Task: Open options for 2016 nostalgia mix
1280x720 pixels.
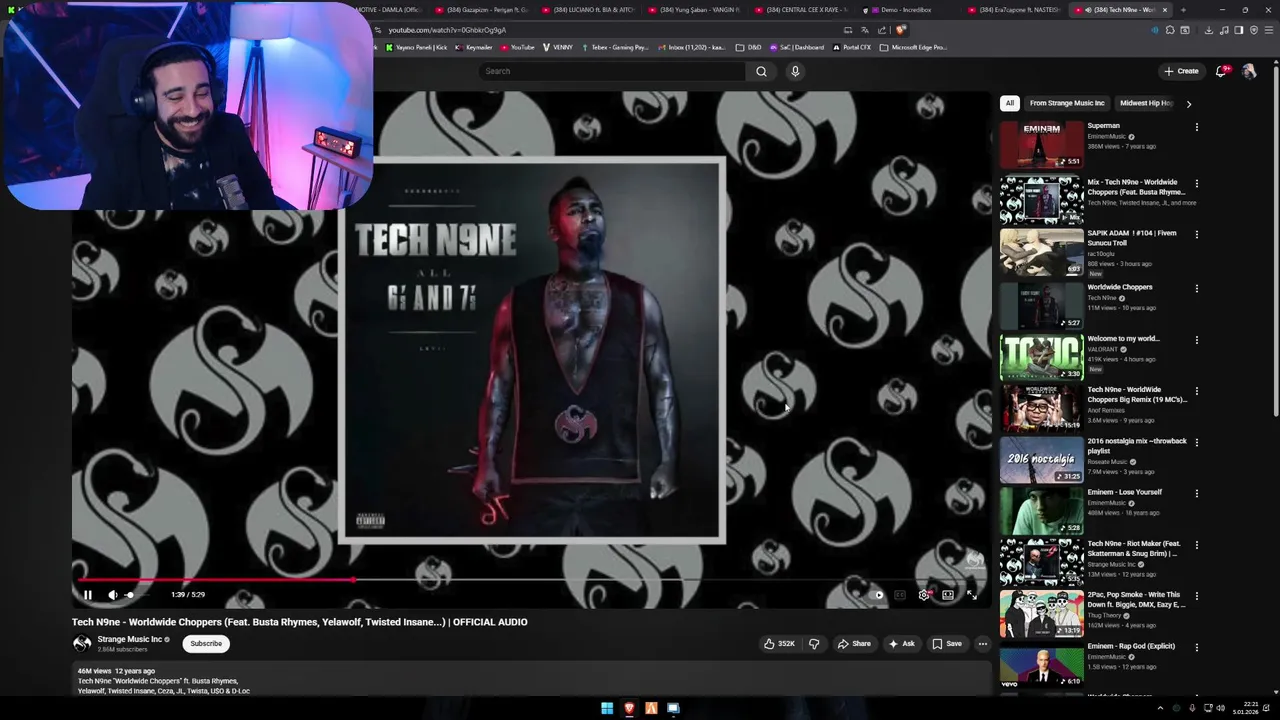Action: (1196, 443)
